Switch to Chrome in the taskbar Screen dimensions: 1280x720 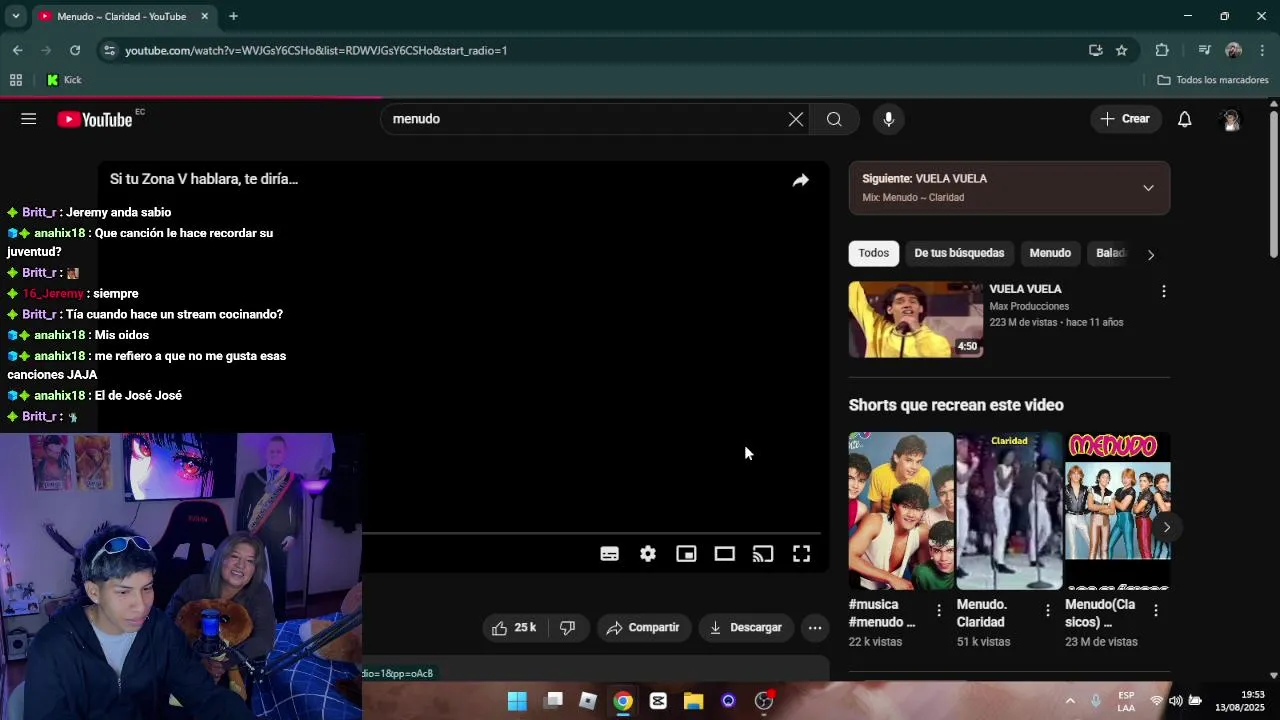pos(623,701)
